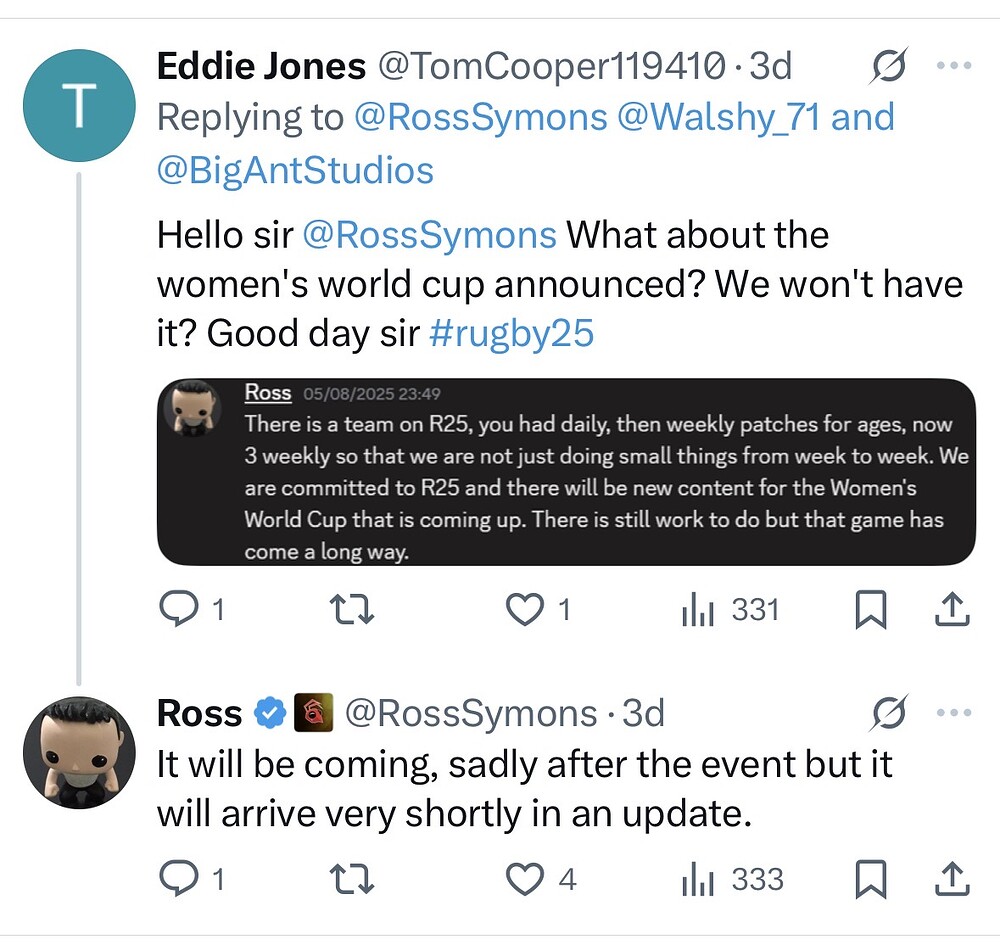Like Eddie Jones's tweet

[x=526, y=610]
